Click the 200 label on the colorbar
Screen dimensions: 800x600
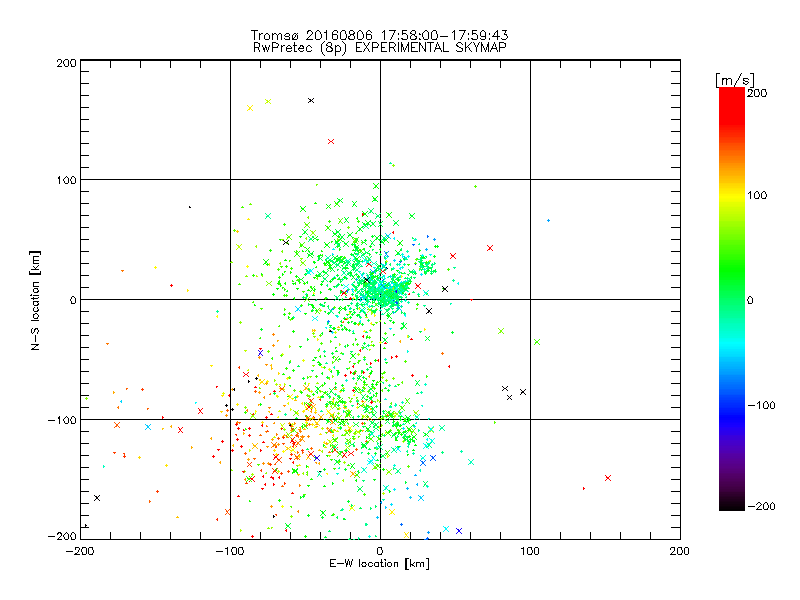pos(757,93)
